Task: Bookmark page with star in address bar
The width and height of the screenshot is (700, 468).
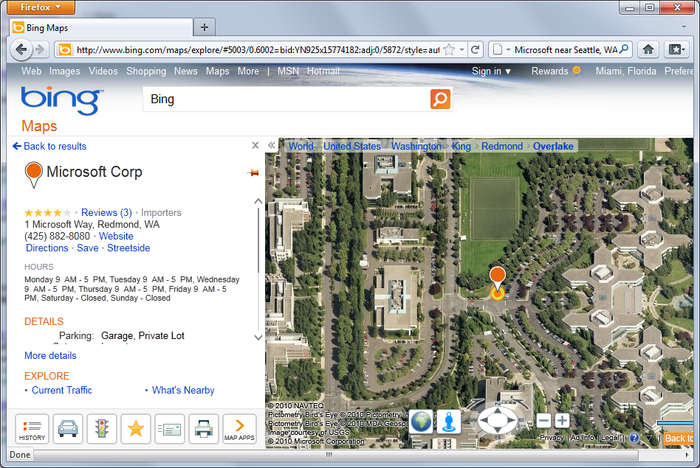Action: 450,50
